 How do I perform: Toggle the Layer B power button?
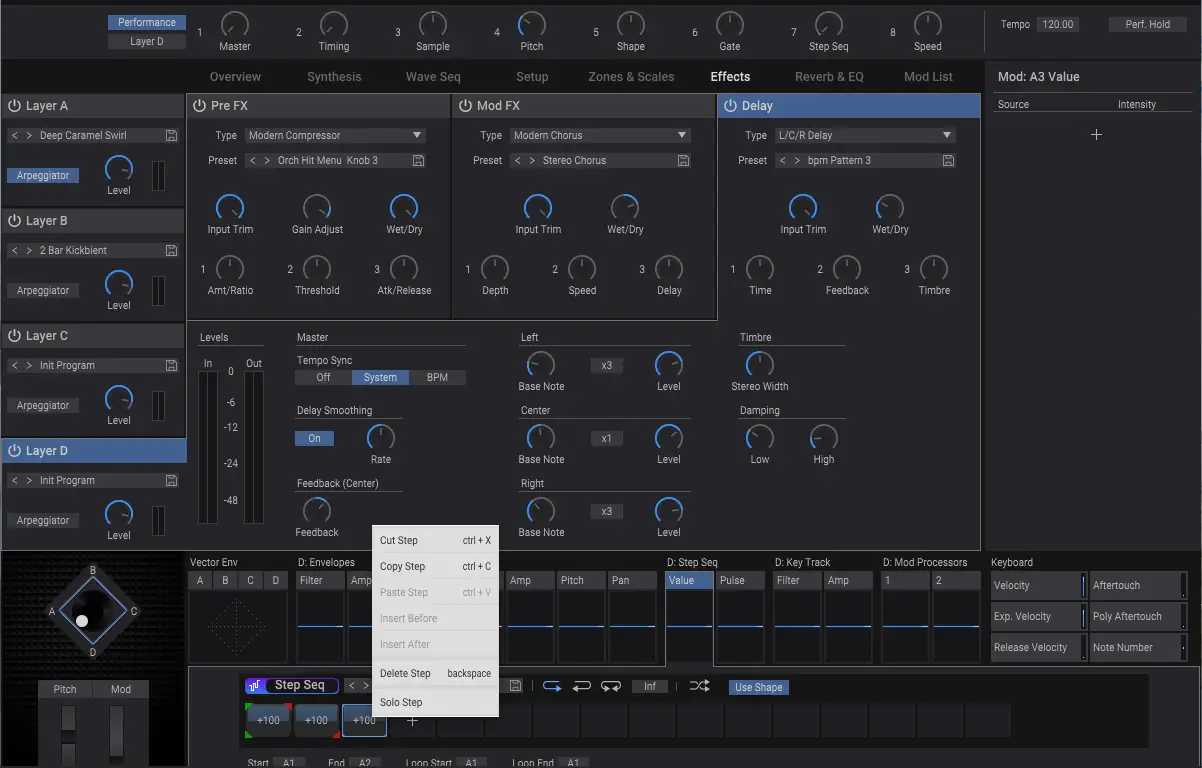click(14, 221)
